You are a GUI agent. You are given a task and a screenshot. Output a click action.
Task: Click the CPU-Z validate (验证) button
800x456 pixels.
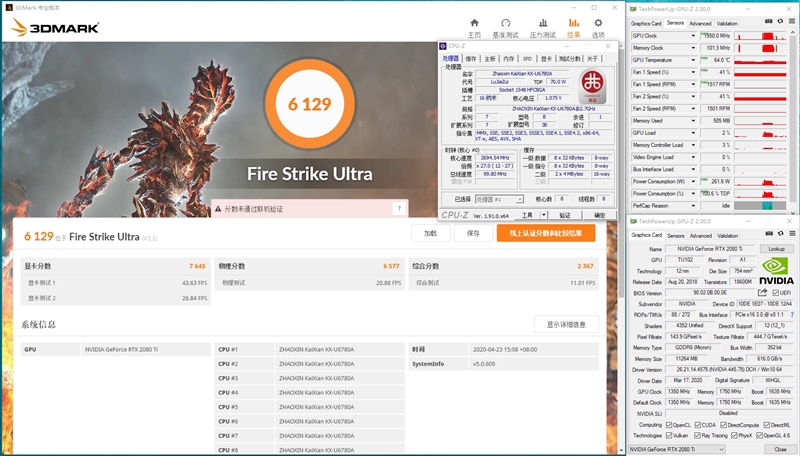tap(565, 215)
